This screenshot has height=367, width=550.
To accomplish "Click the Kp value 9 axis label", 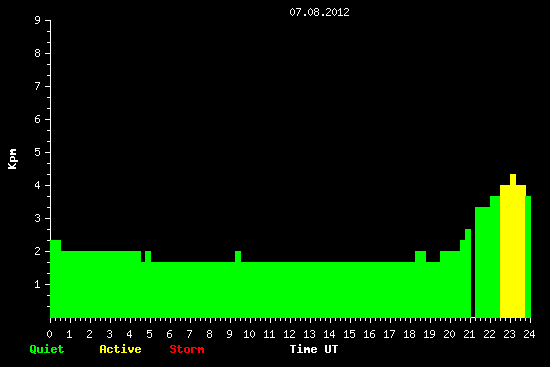I will (38, 20).
